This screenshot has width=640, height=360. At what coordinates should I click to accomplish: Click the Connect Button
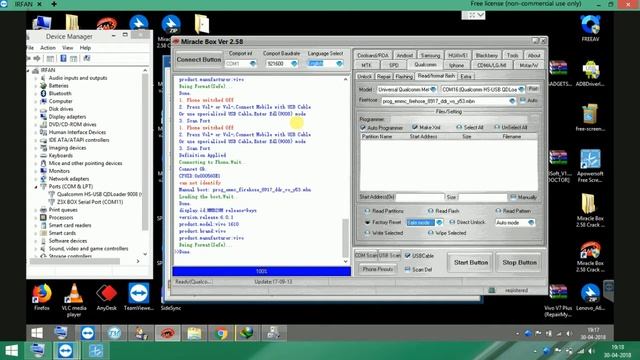pos(199,60)
